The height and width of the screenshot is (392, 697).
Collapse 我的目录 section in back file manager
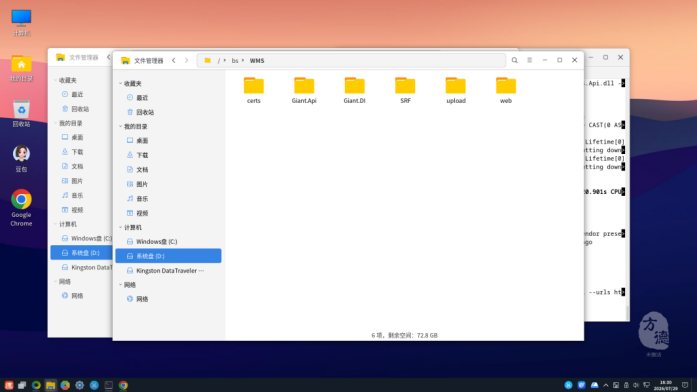[x=56, y=123]
